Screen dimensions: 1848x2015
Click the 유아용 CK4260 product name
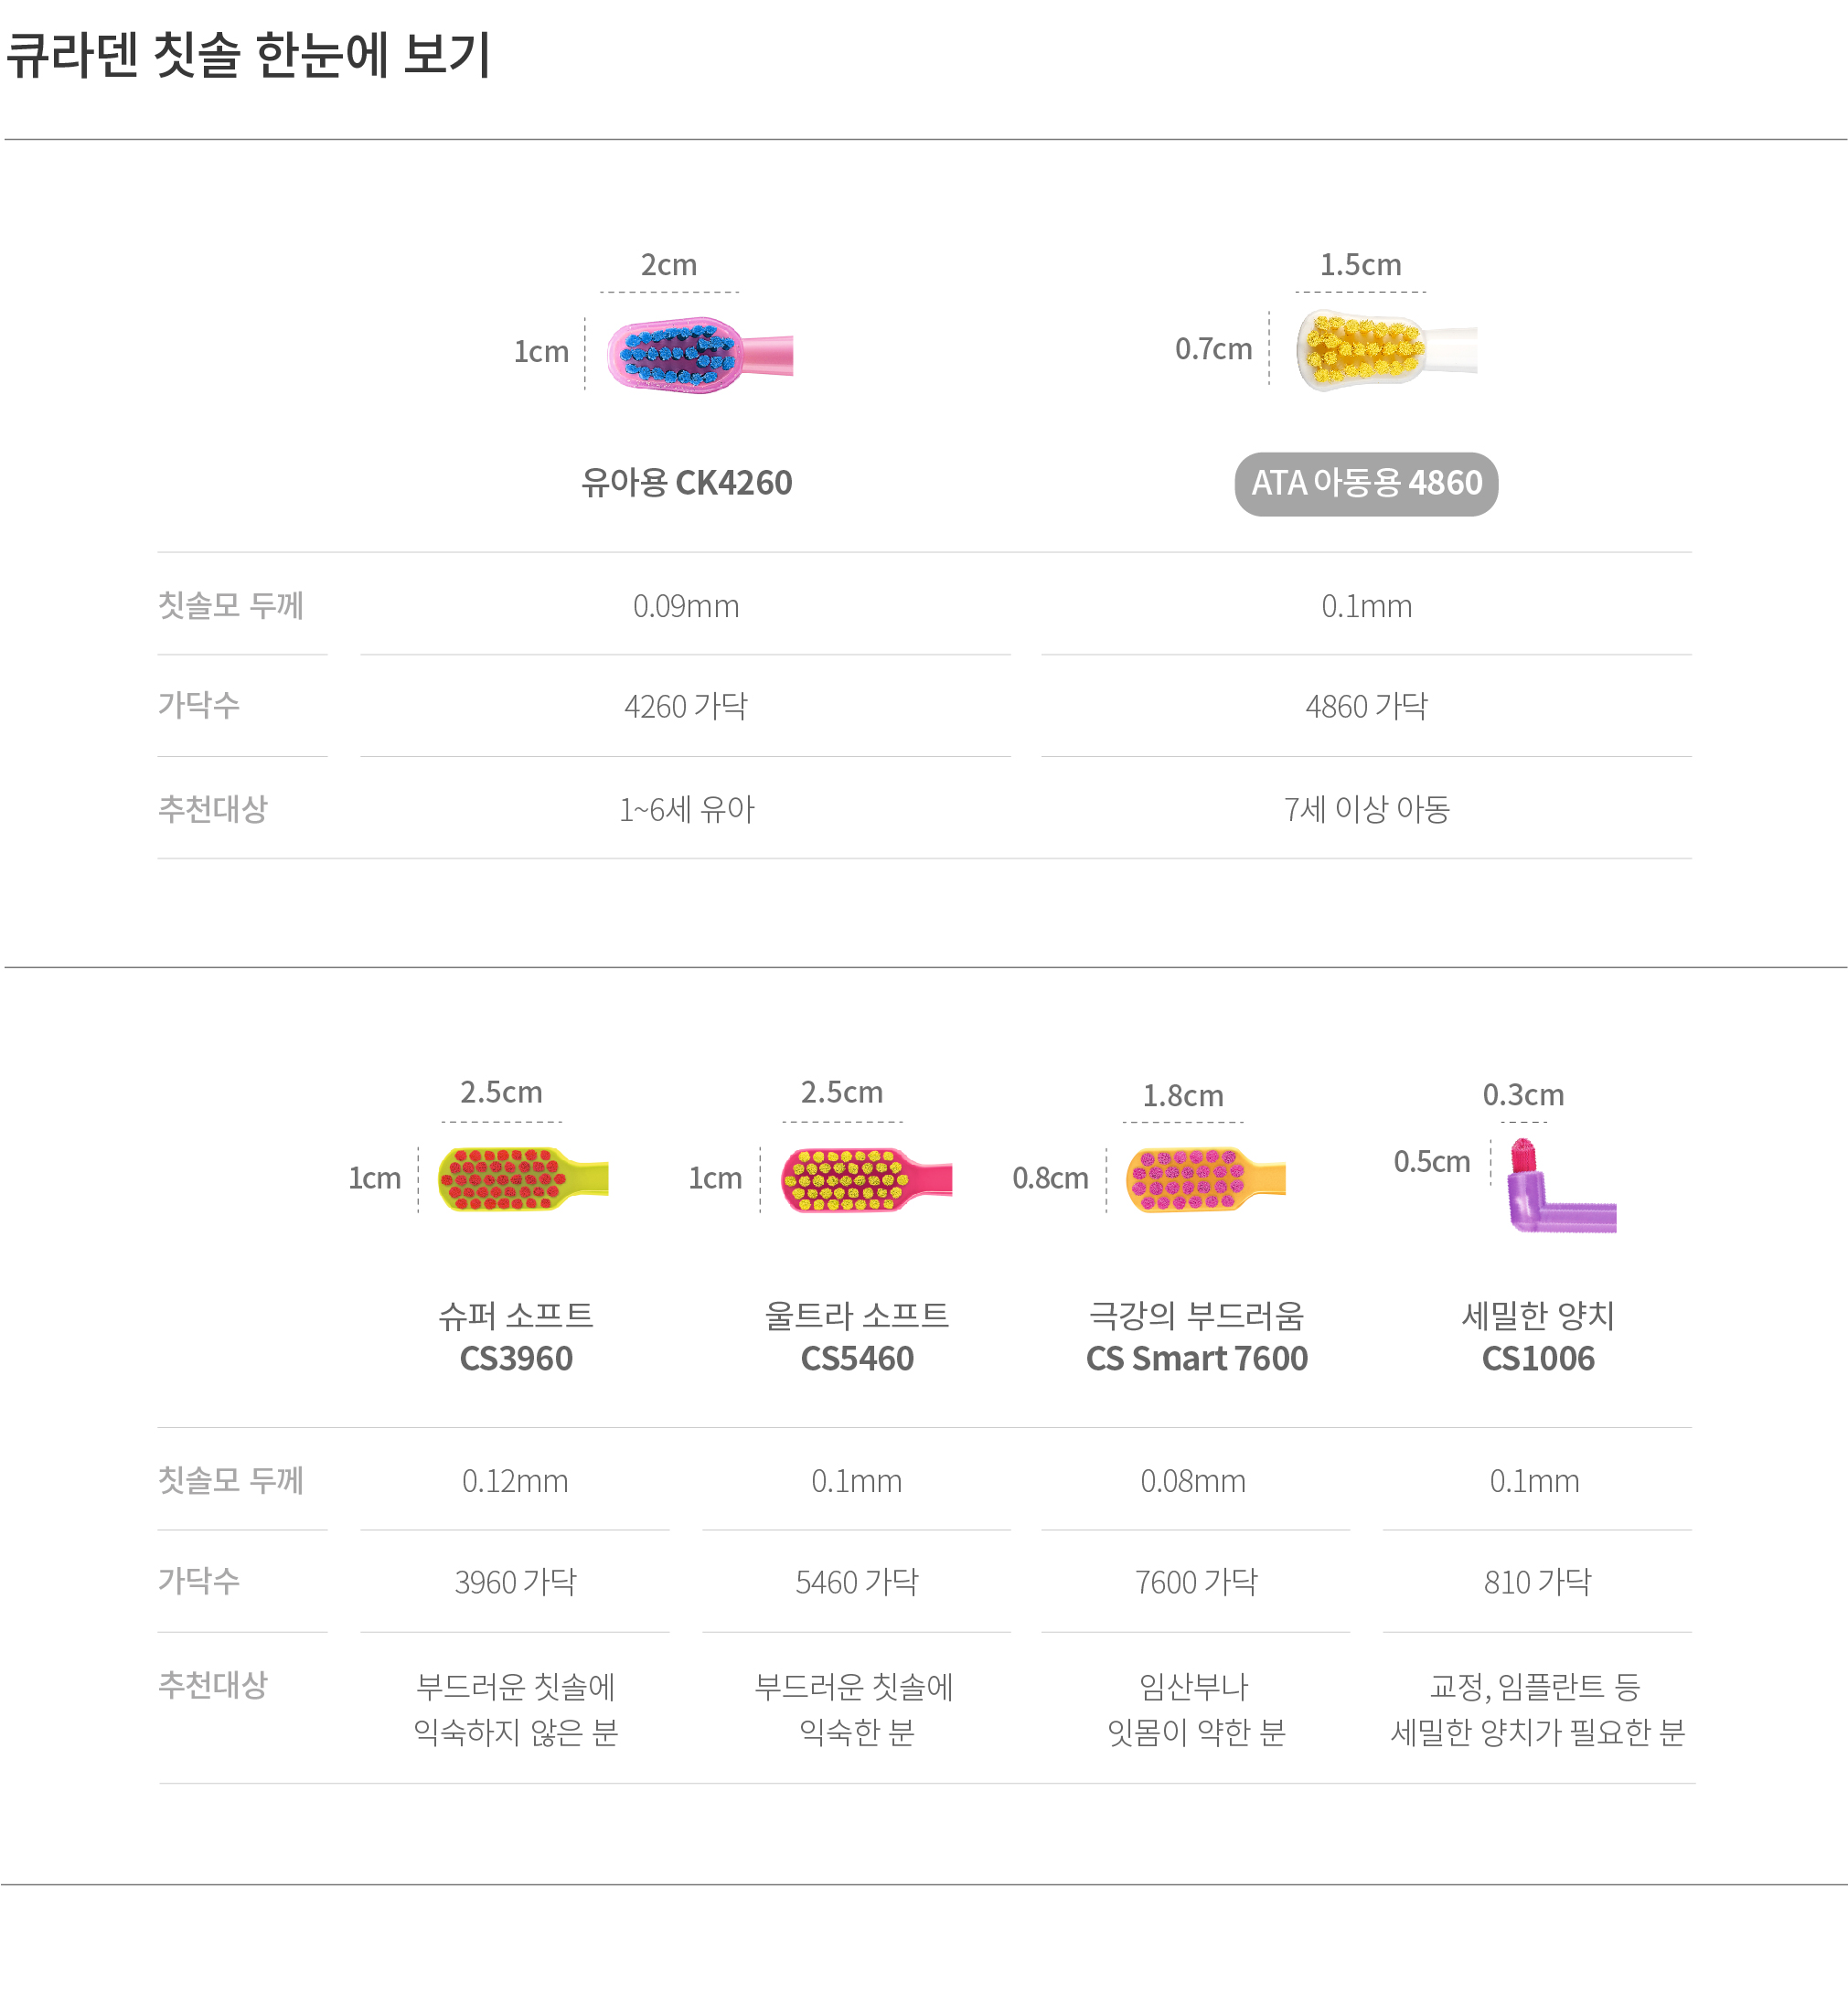(x=687, y=483)
